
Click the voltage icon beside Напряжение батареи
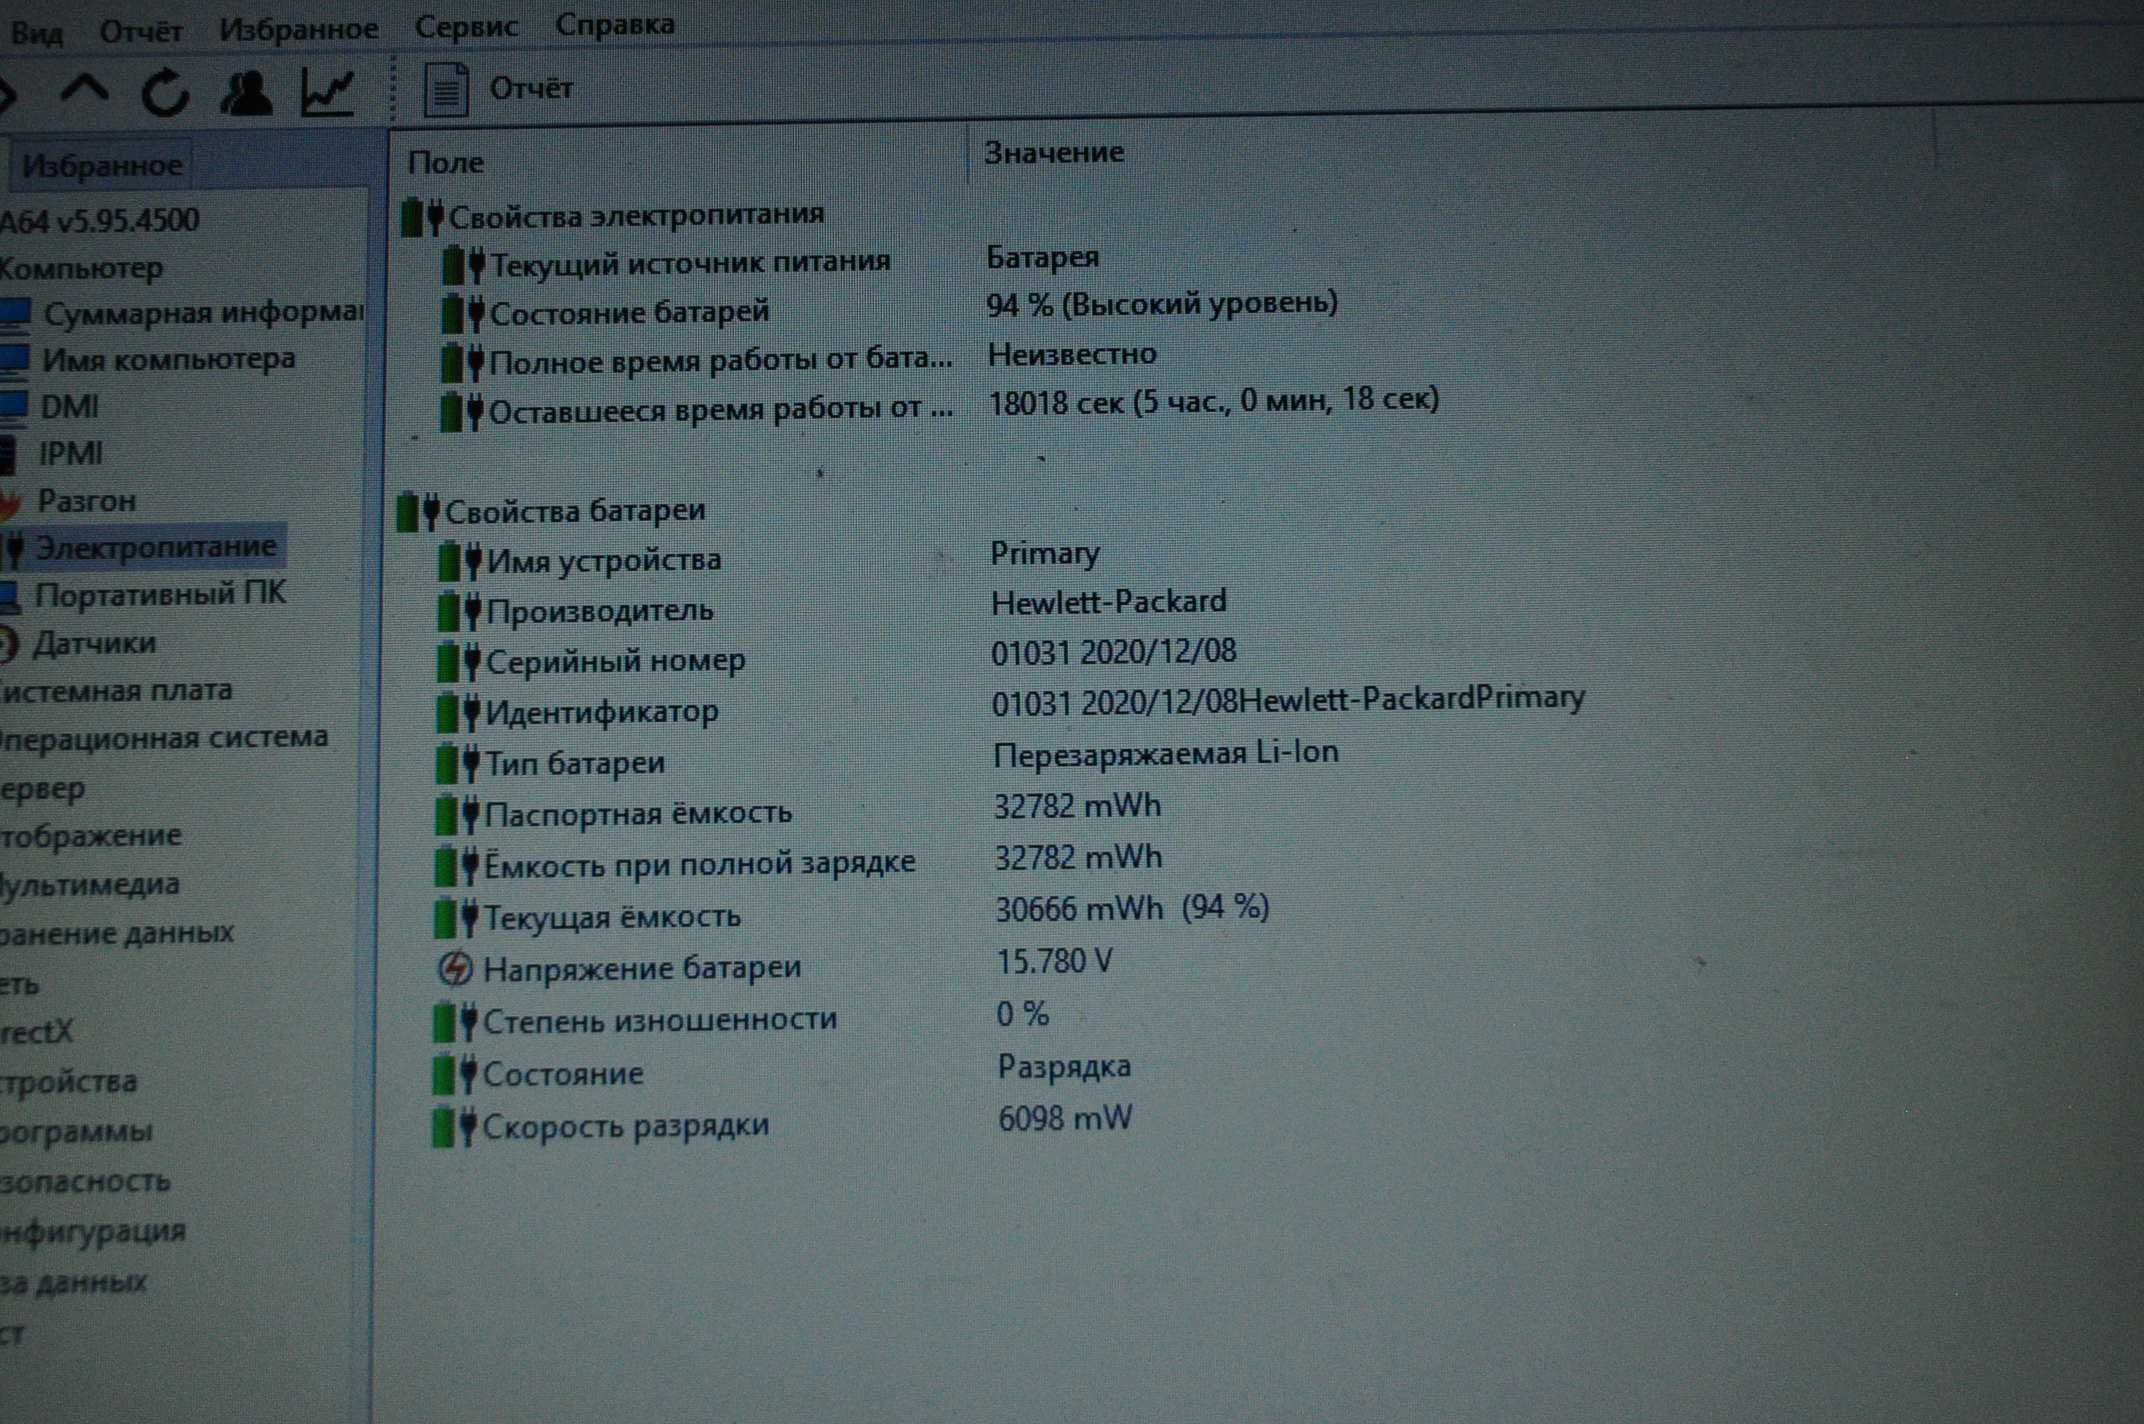point(455,969)
